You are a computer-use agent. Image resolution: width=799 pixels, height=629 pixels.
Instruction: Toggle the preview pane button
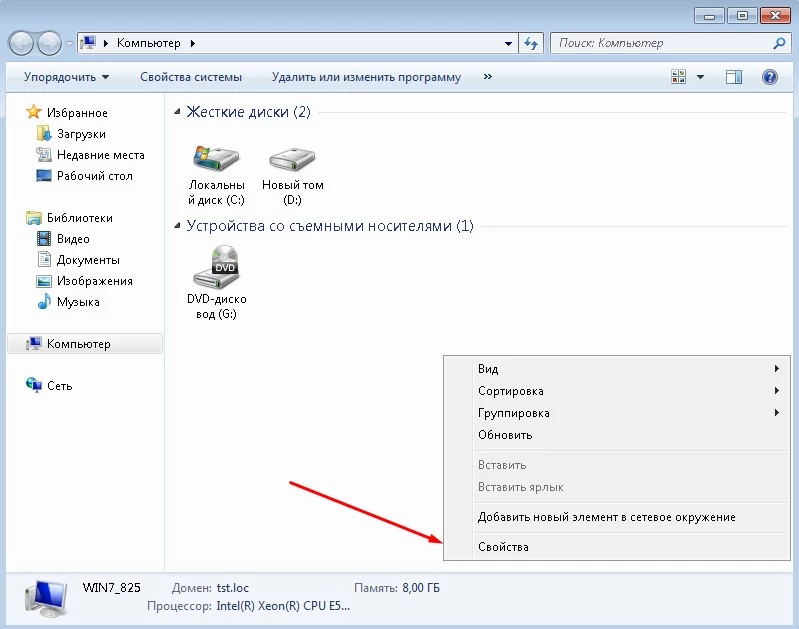tap(734, 77)
